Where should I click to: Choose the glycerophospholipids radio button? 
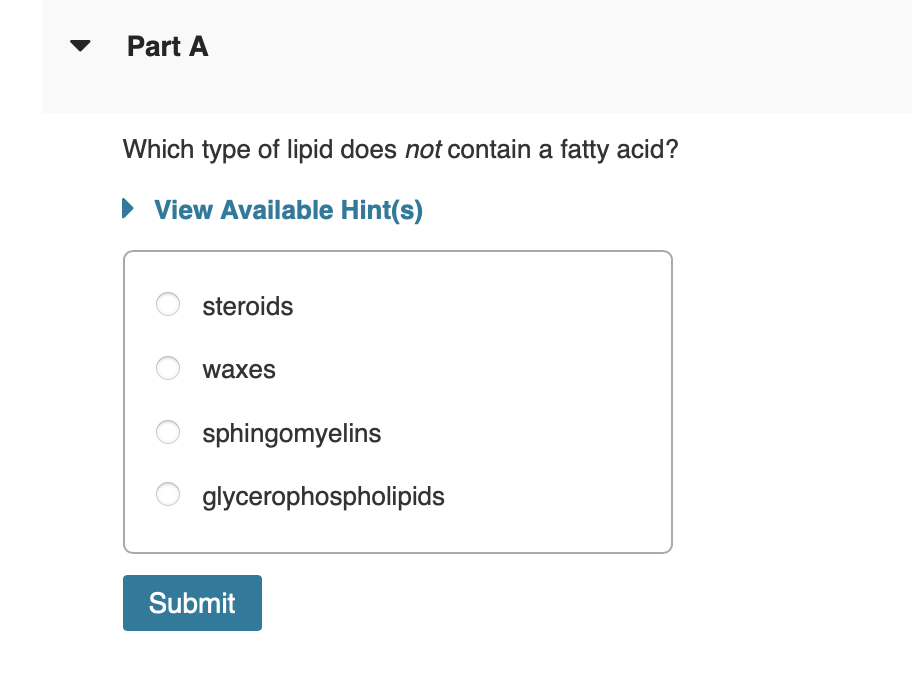(x=168, y=494)
